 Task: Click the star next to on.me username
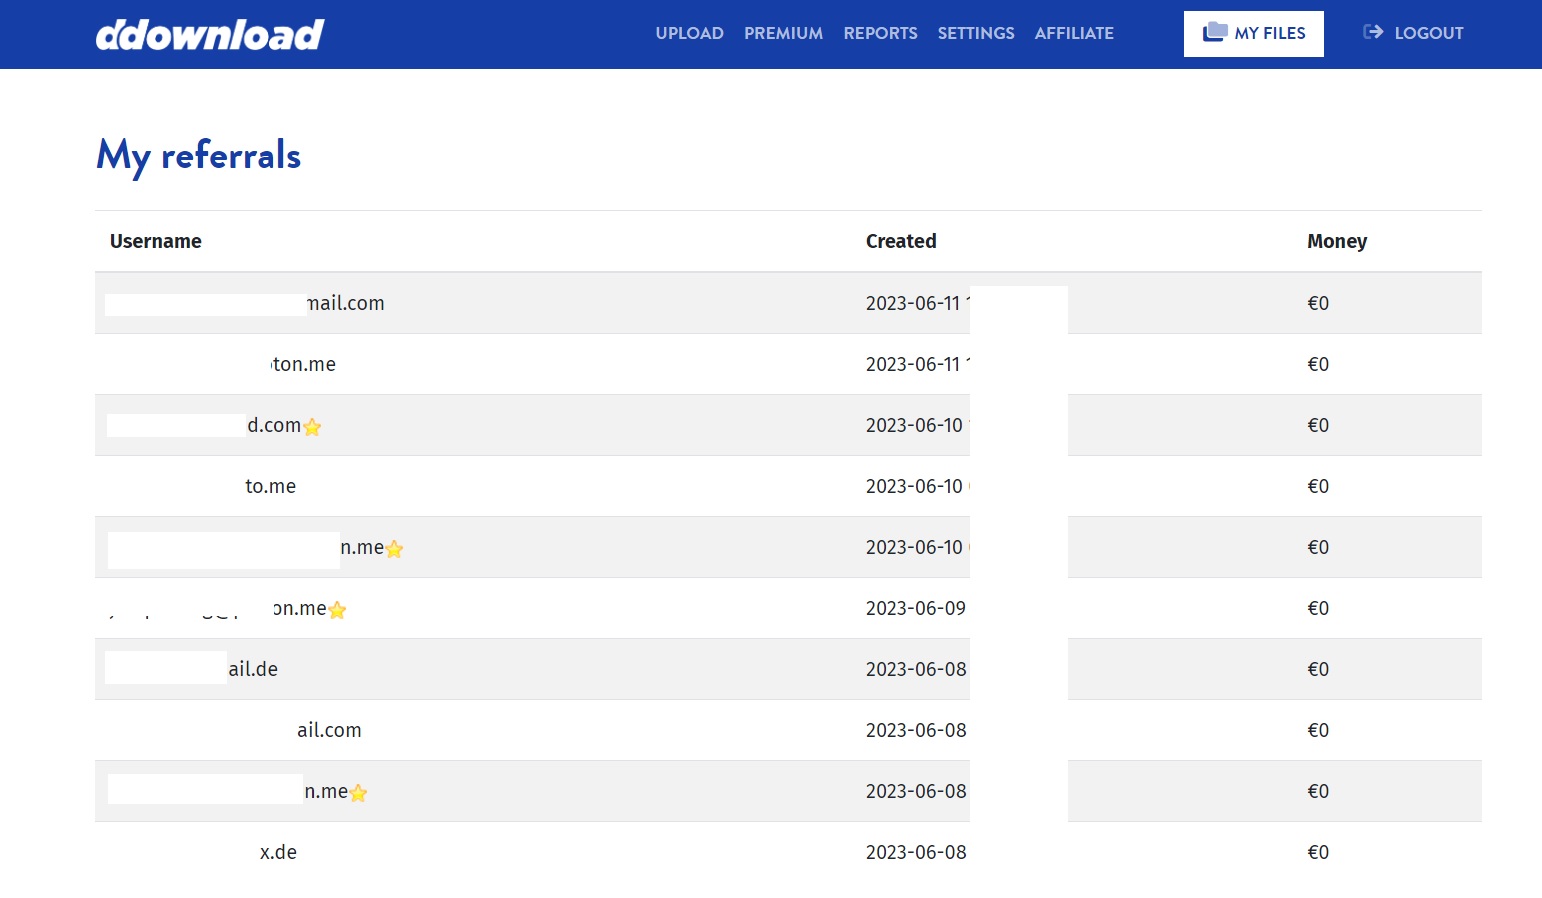337,610
